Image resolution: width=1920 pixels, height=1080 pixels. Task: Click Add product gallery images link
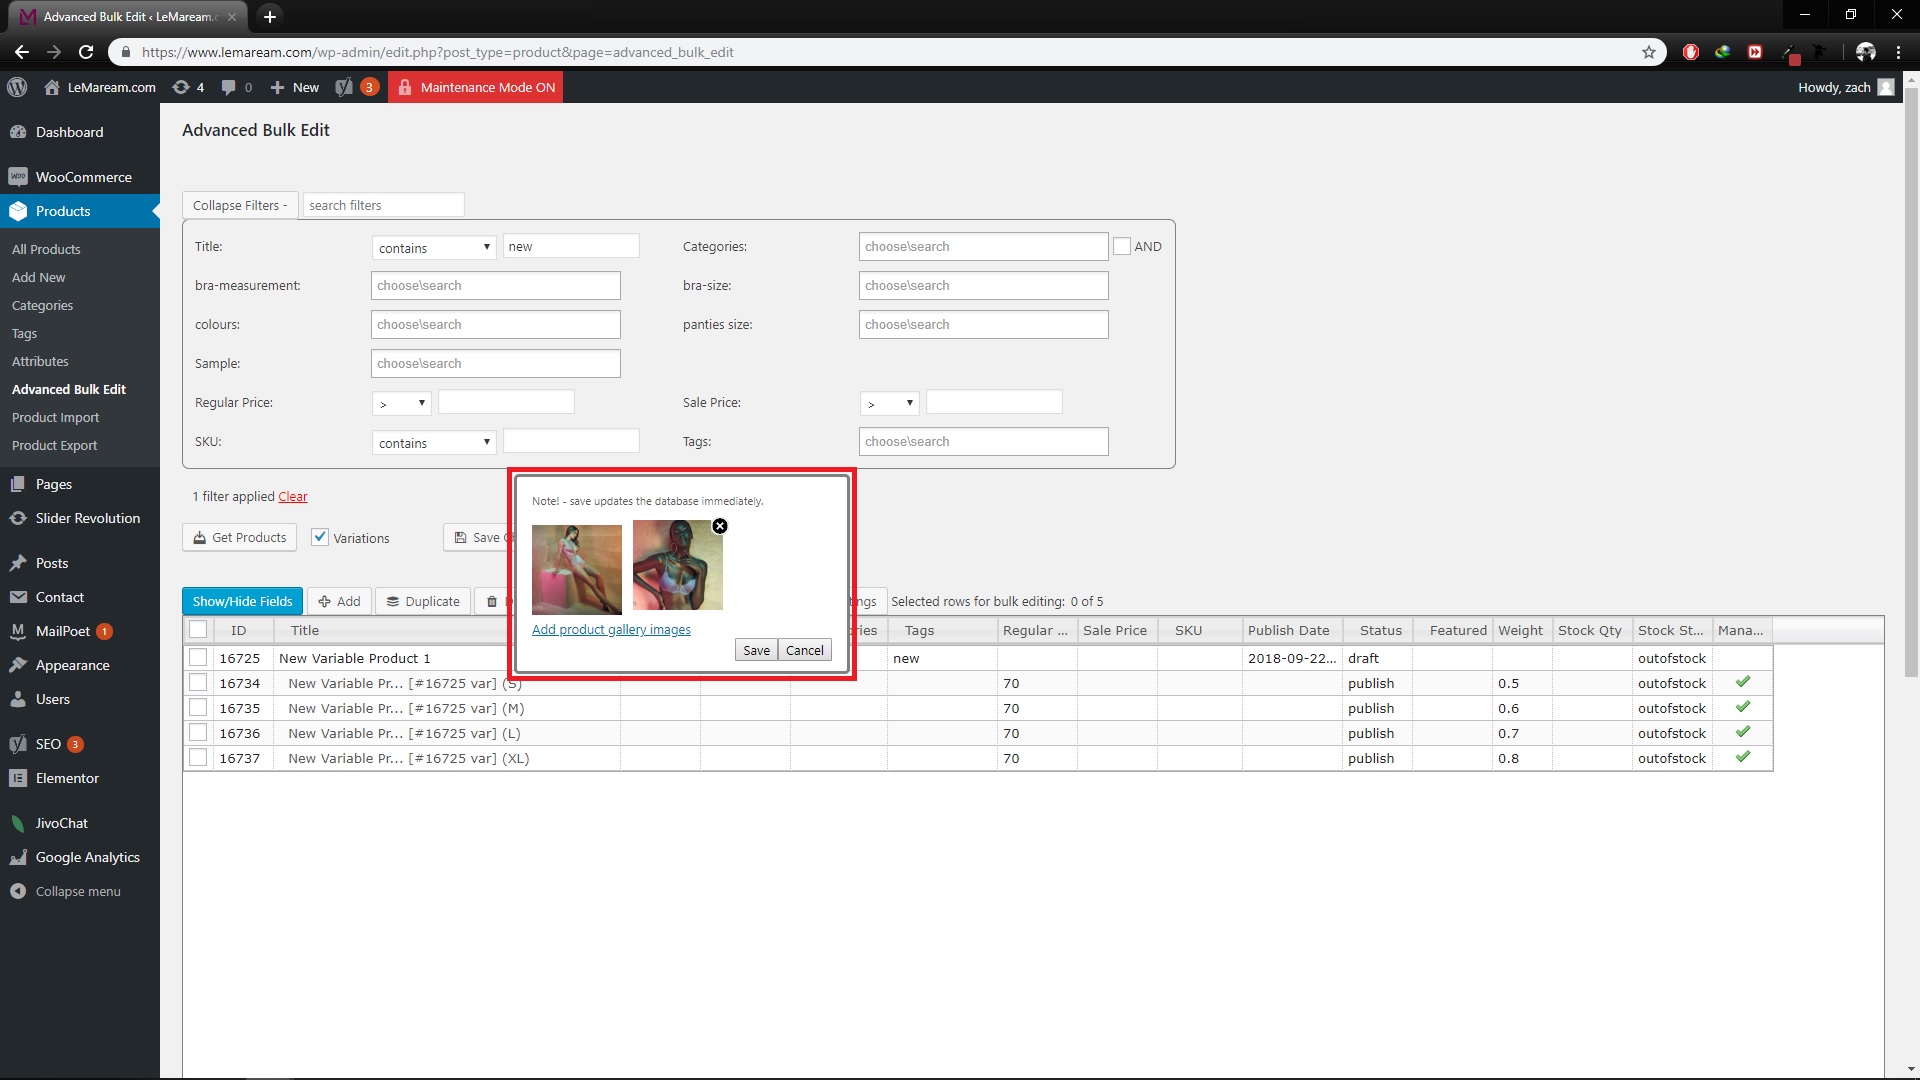[611, 629]
